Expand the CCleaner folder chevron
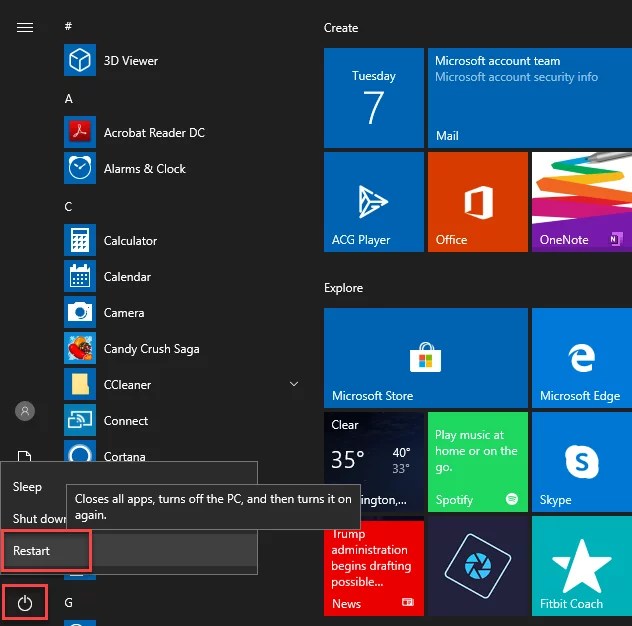The height and width of the screenshot is (626, 632). 294,384
